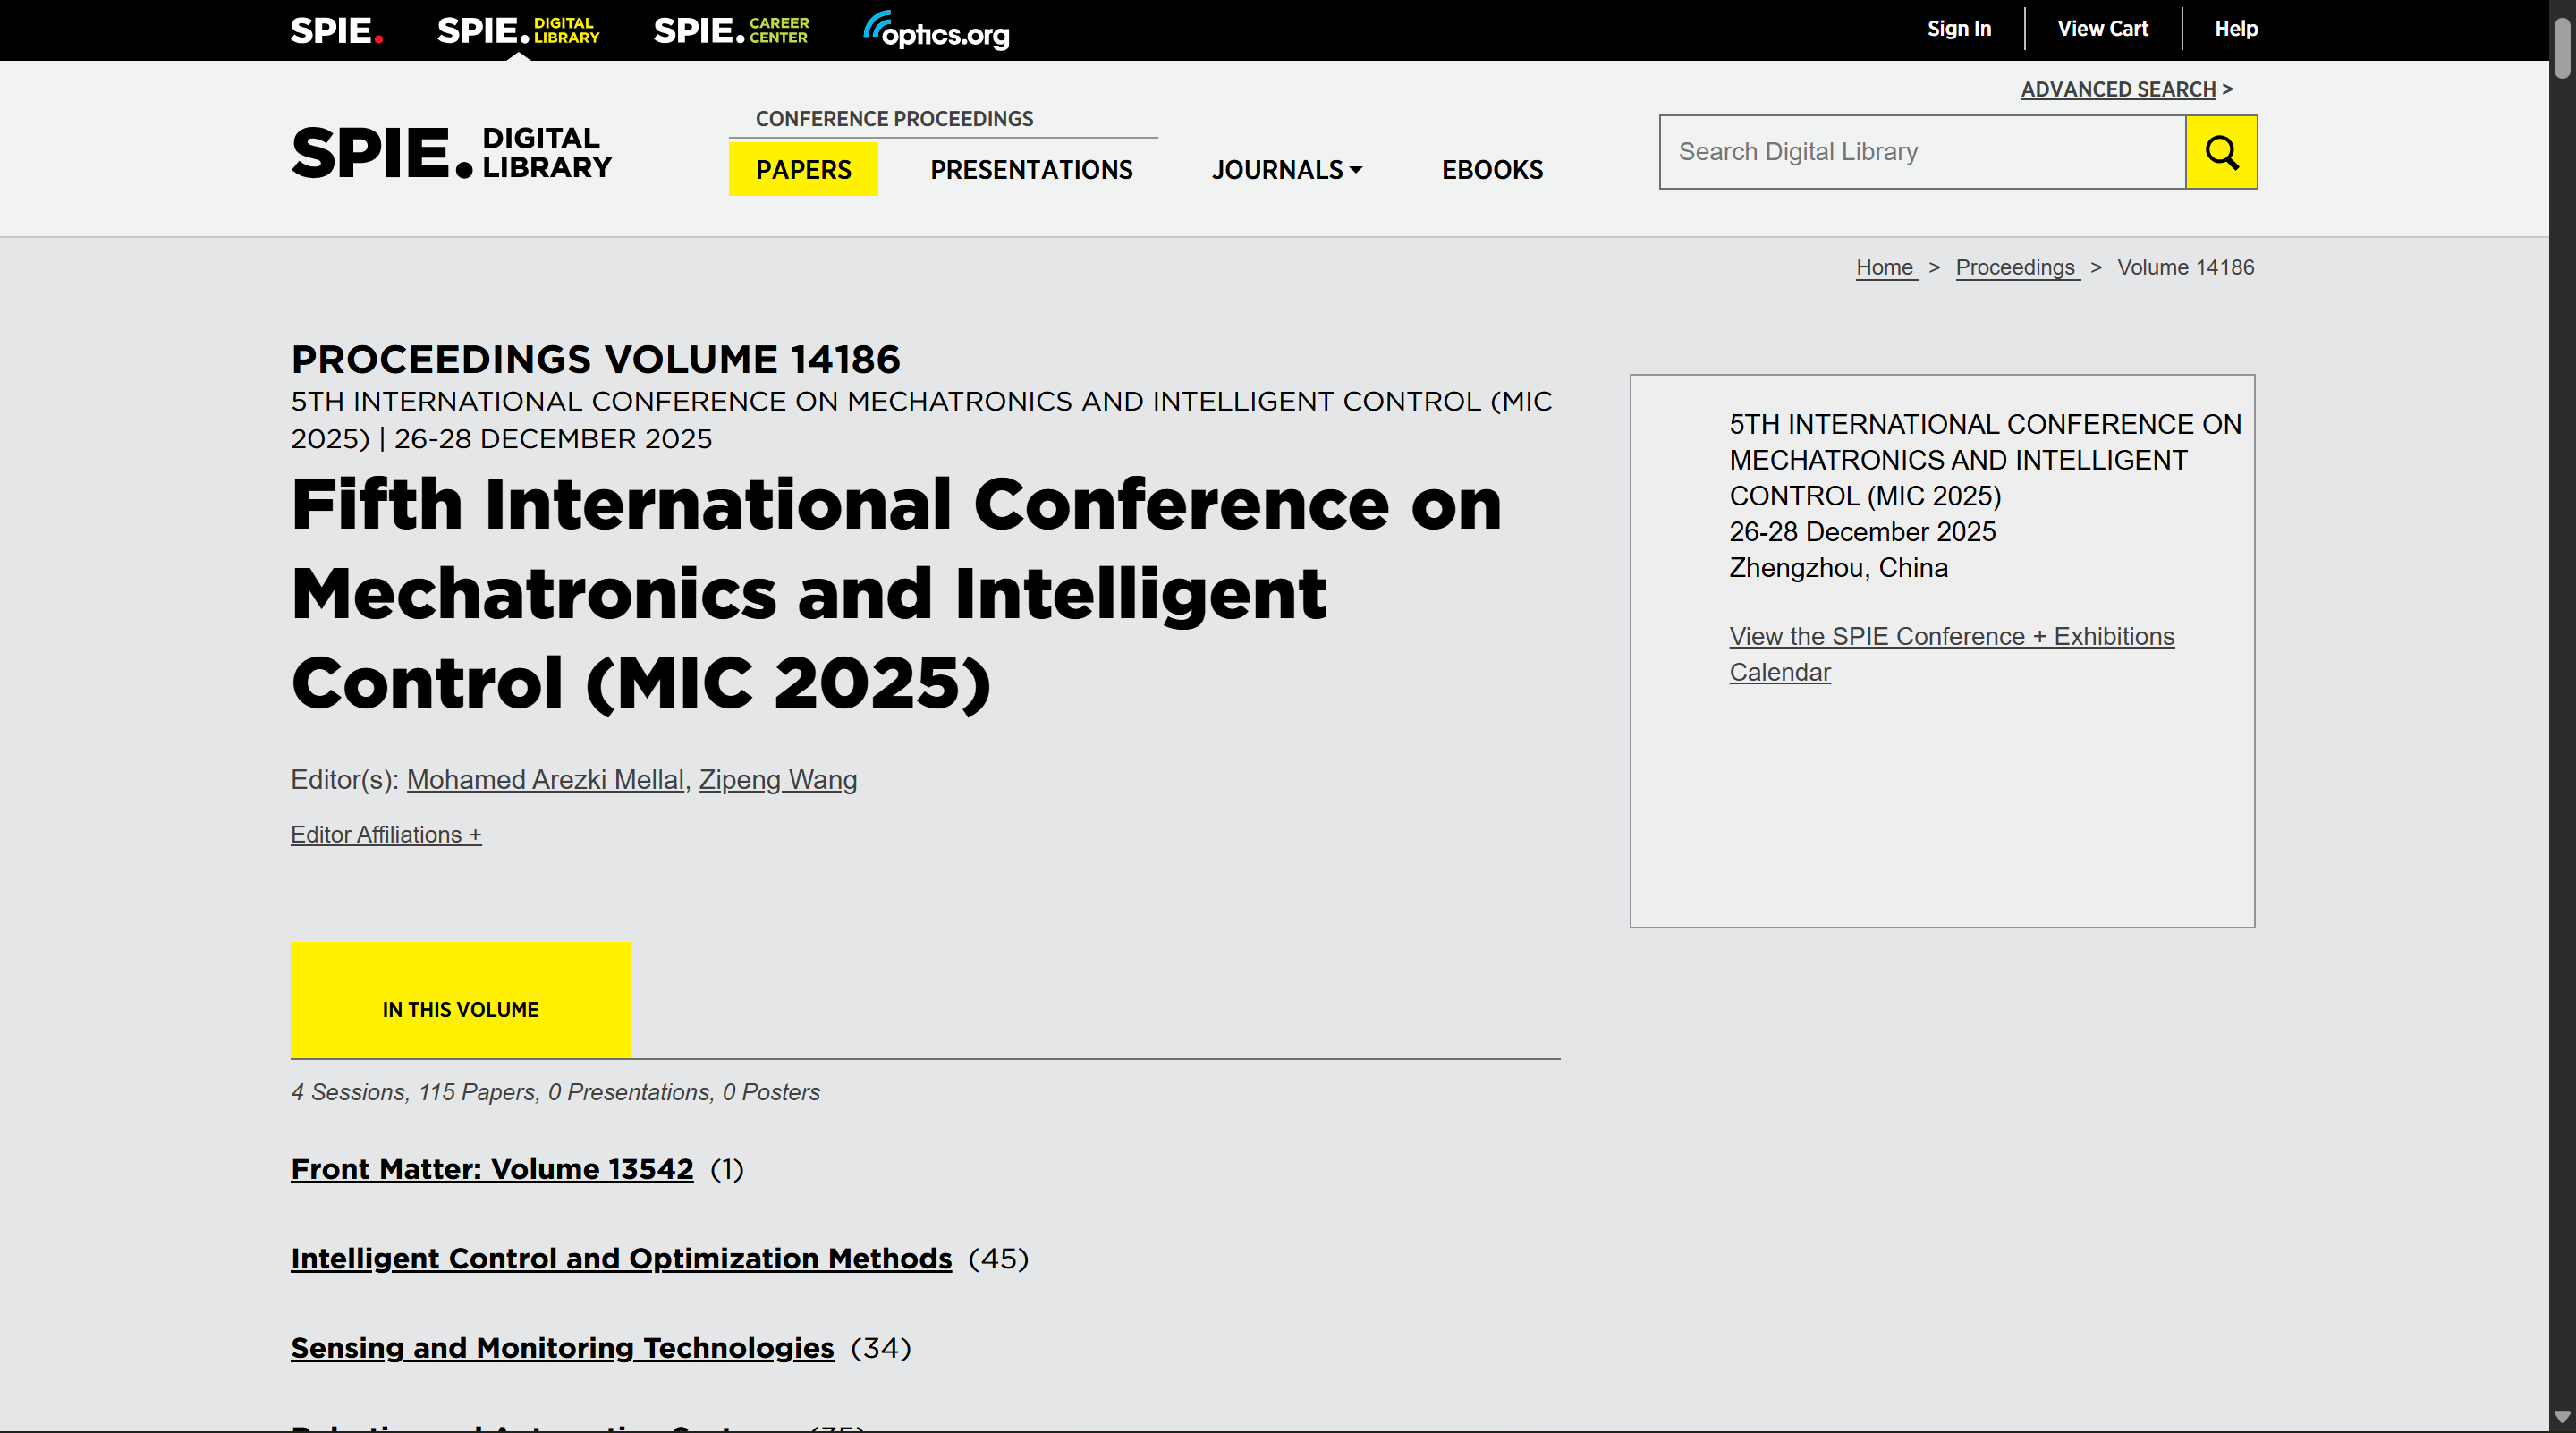Expand the Journals dropdown menu
Screen dimensions: 2576x1433
tap(1287, 170)
